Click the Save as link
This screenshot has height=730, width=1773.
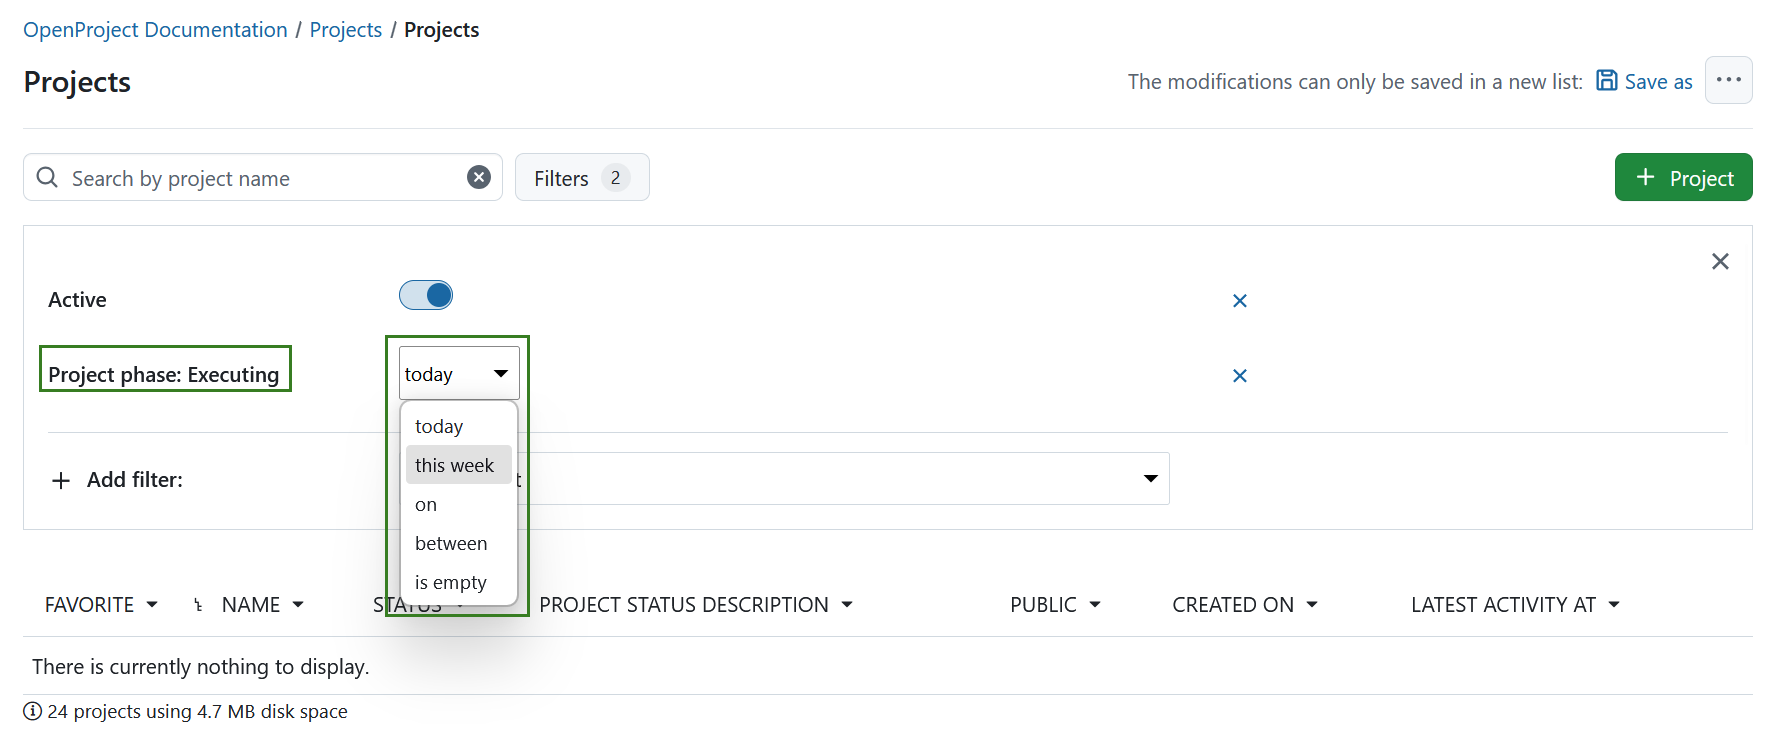point(1644,82)
